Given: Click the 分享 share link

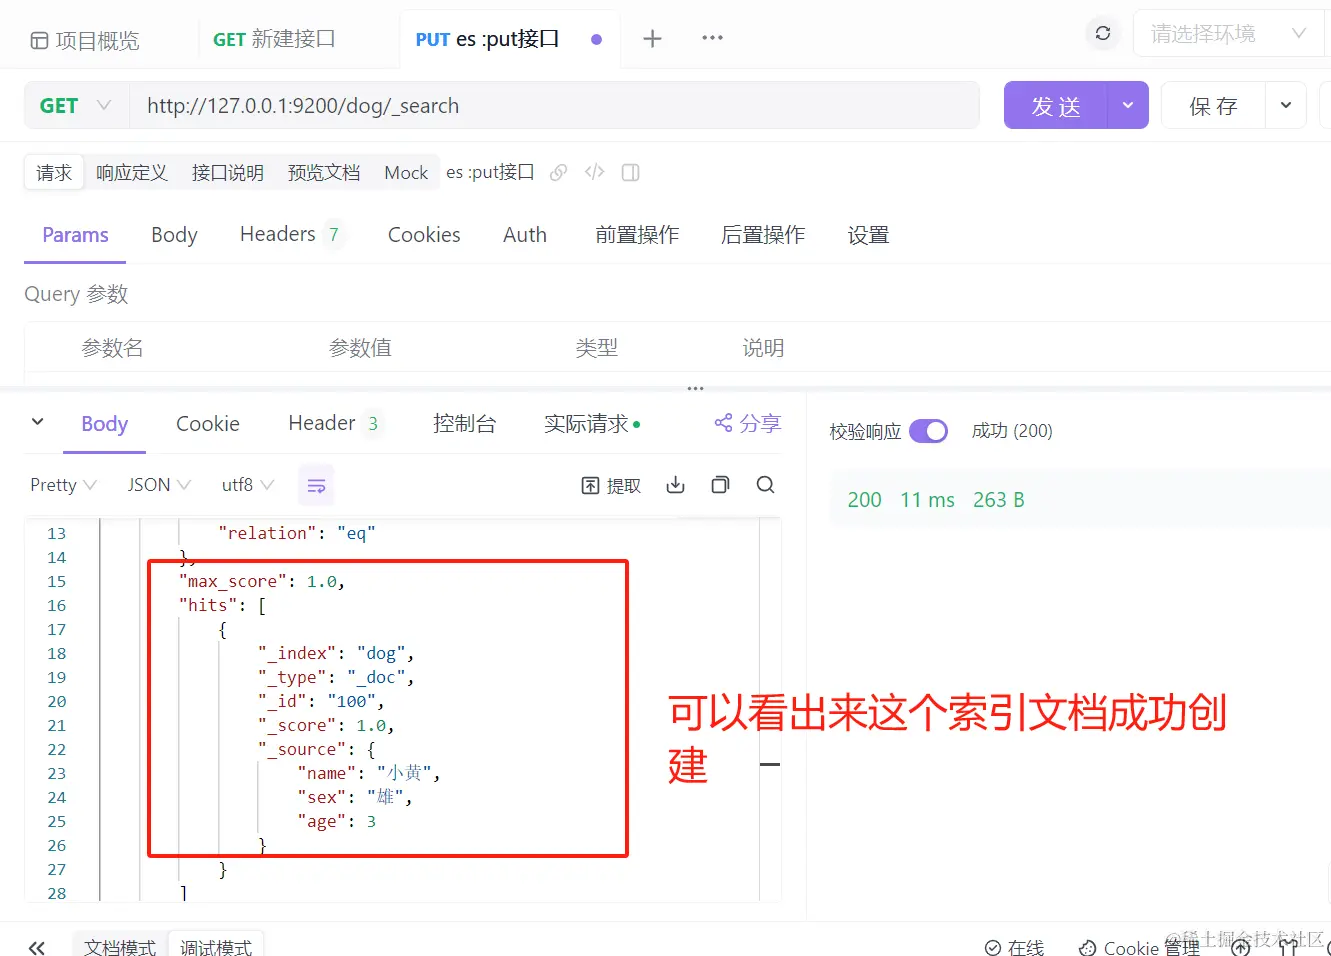Looking at the screenshot, I should 747,423.
